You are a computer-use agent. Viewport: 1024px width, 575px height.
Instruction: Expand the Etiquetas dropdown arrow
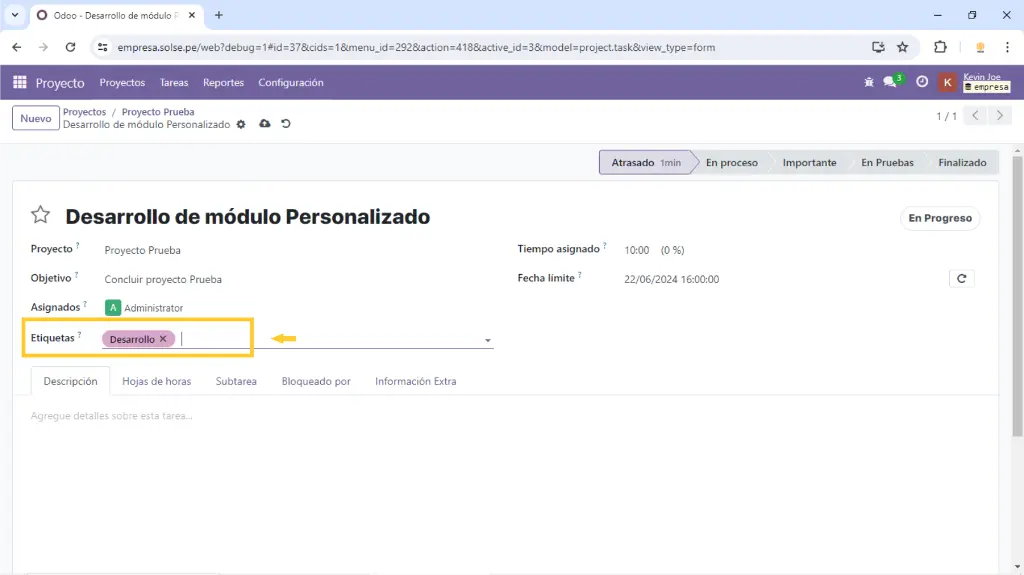[488, 341]
